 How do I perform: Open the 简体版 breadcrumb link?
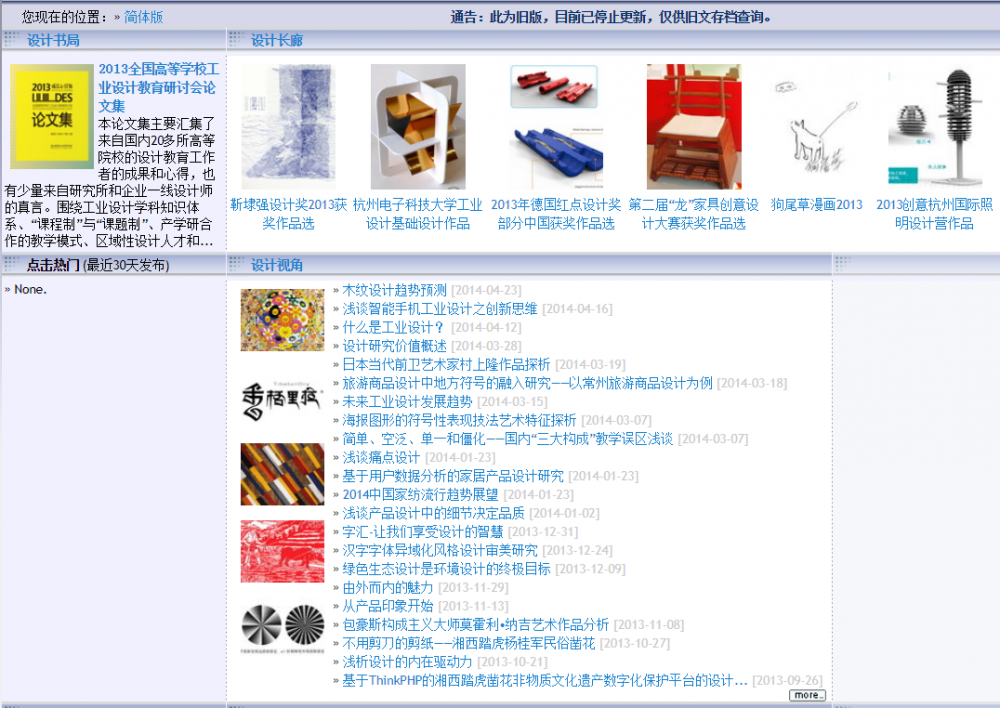click(x=143, y=17)
